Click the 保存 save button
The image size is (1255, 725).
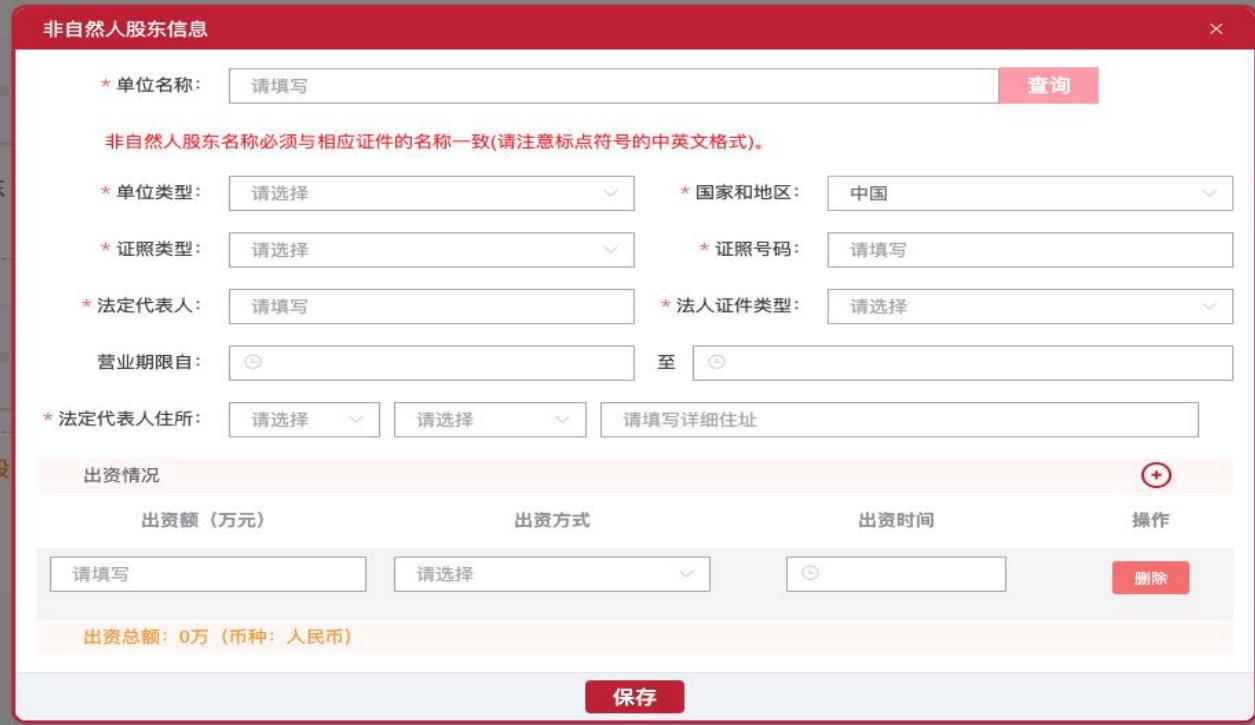[x=634, y=698]
